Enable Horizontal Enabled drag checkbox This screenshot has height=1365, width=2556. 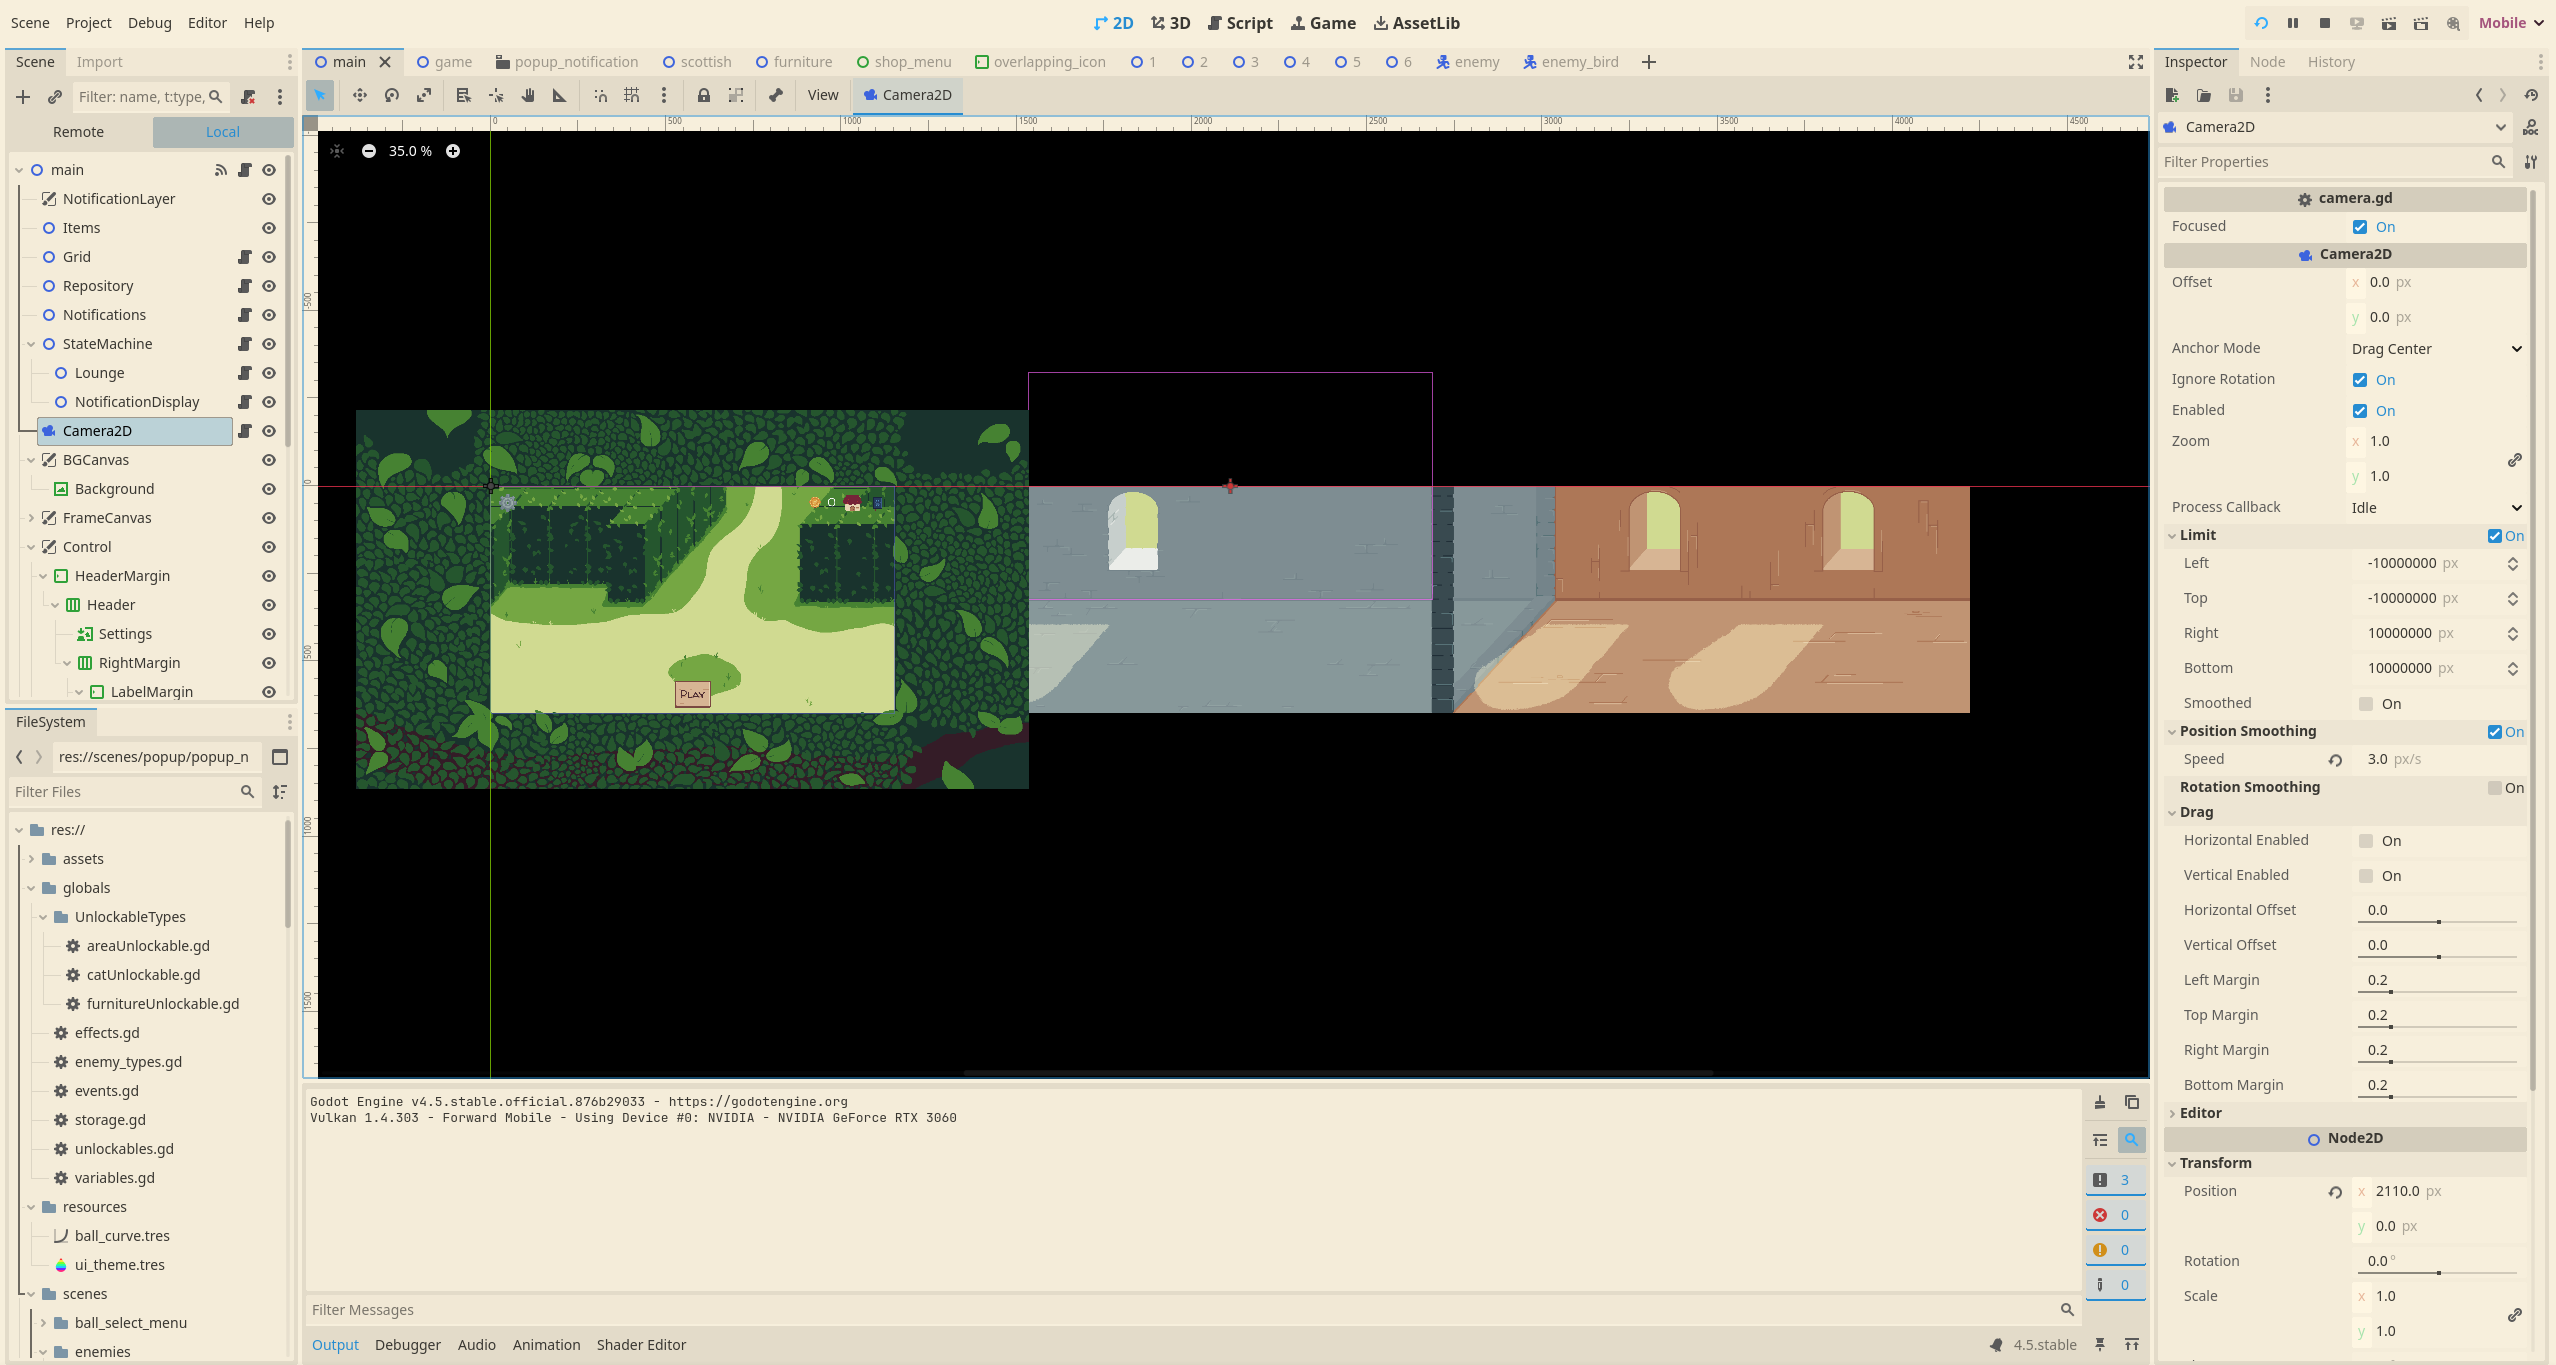coord(2366,841)
